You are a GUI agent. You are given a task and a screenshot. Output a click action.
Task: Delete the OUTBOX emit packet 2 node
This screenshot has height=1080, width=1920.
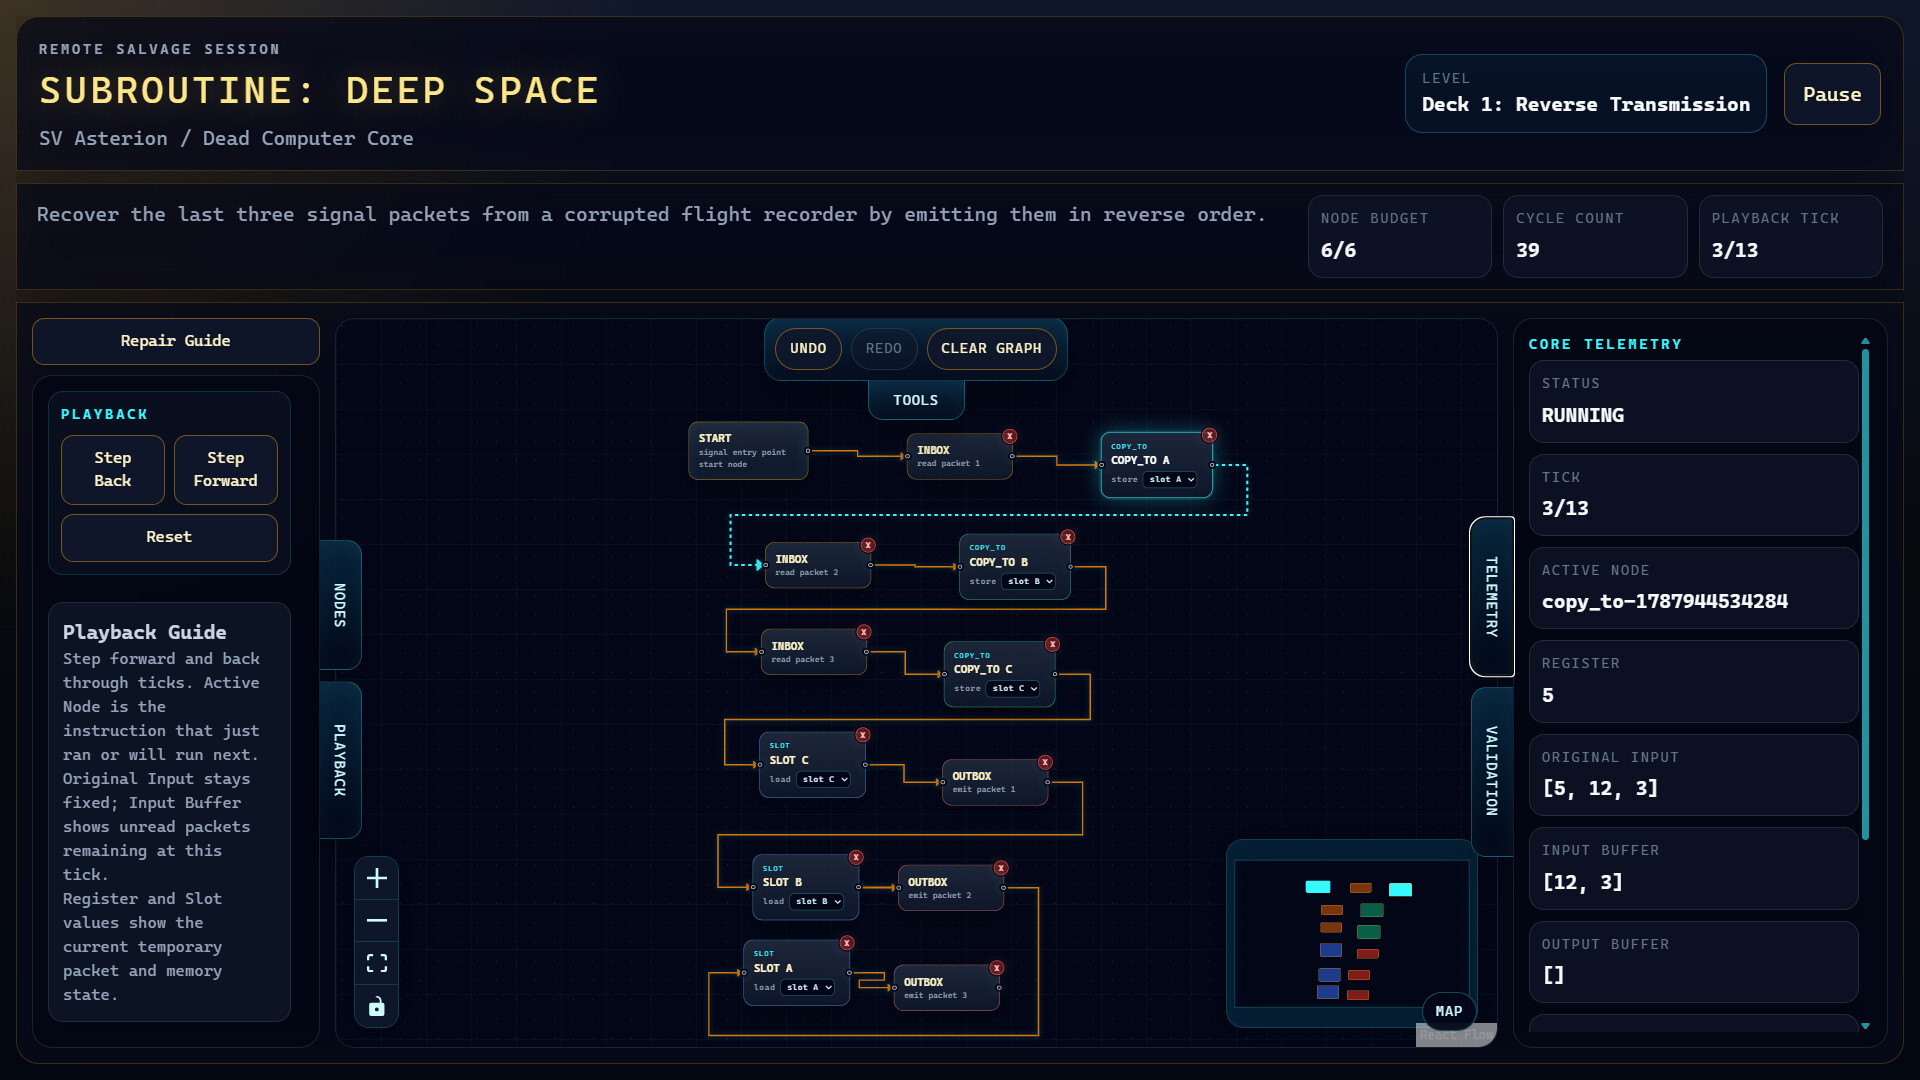coord(1001,868)
